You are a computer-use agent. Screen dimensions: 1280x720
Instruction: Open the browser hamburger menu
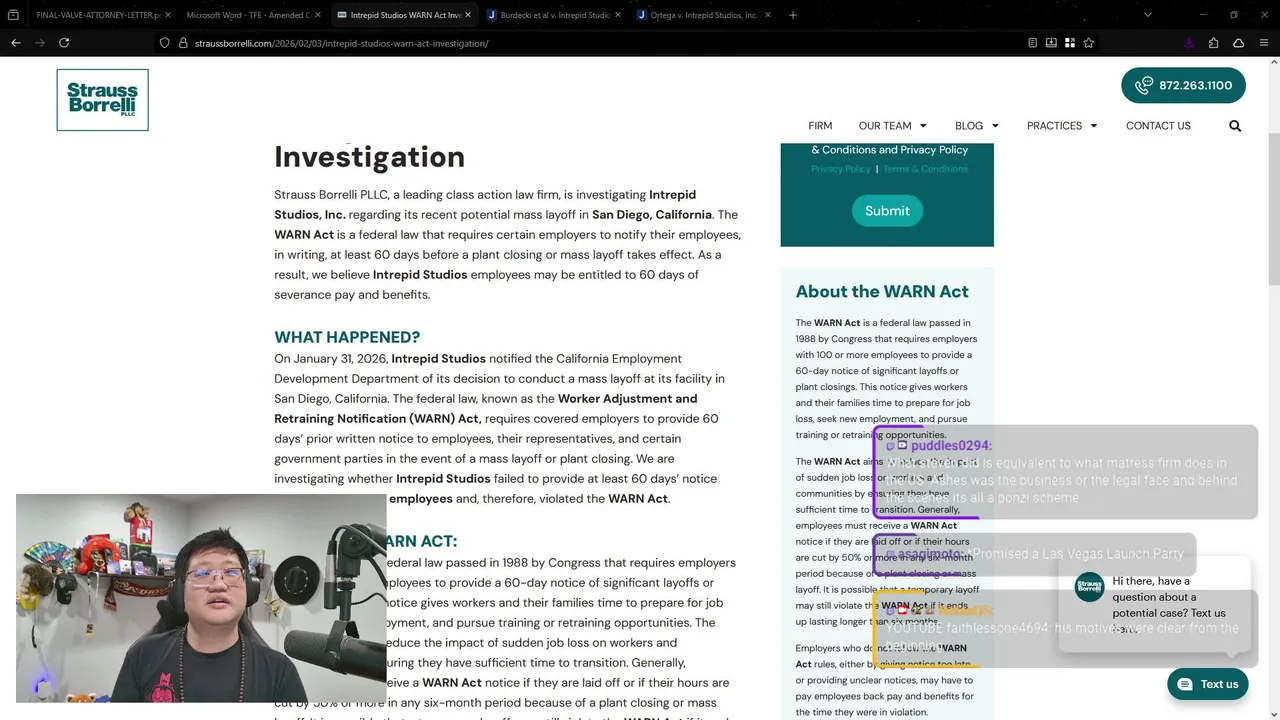(1264, 43)
